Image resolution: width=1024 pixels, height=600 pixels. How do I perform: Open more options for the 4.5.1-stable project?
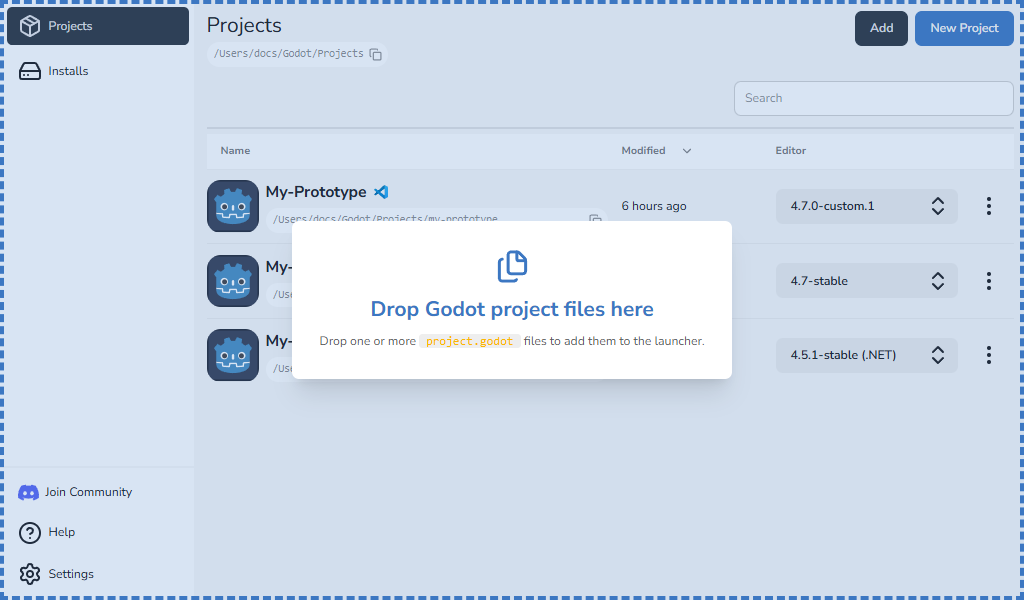point(989,355)
